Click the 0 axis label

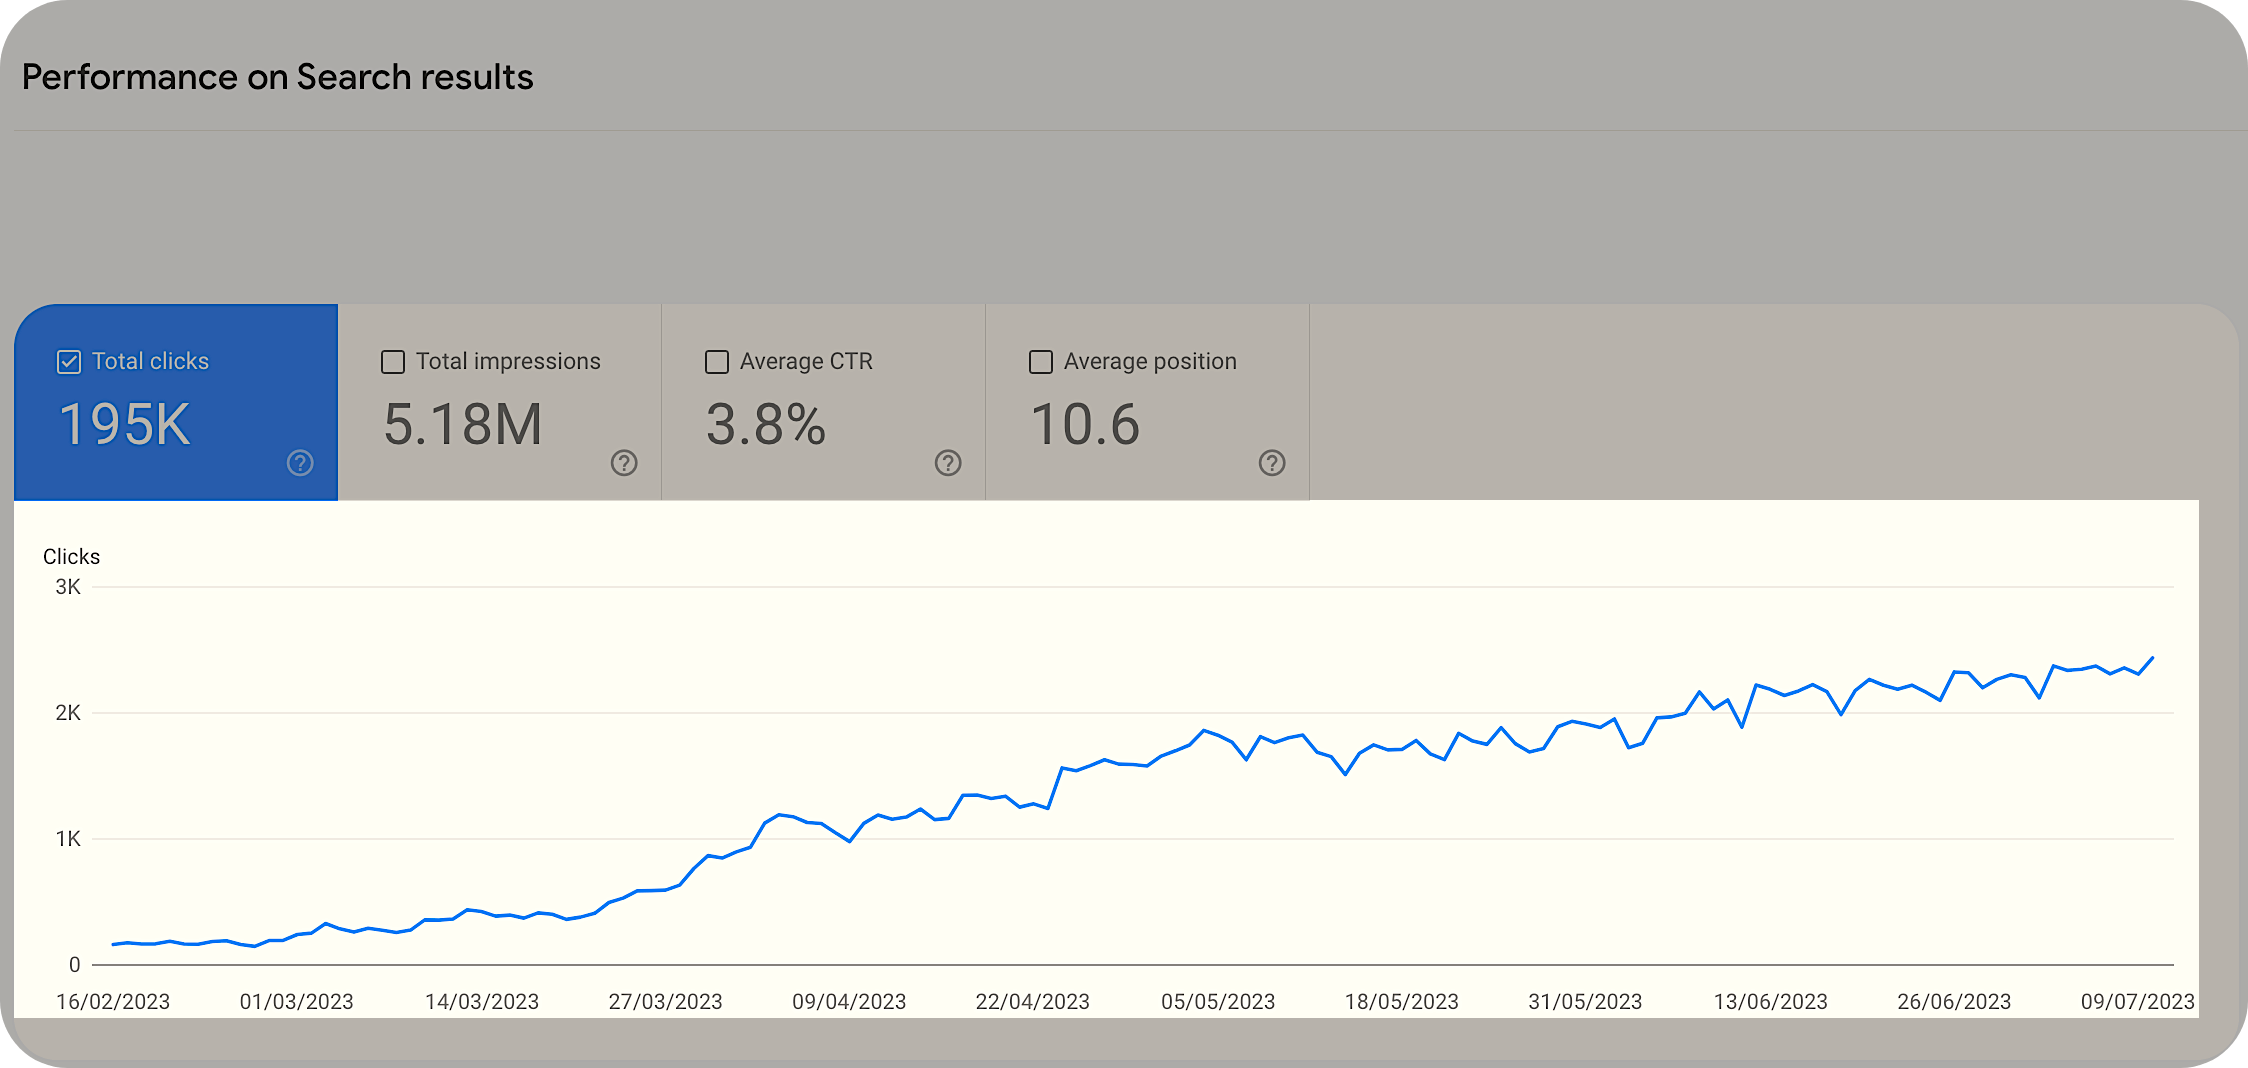[75, 965]
